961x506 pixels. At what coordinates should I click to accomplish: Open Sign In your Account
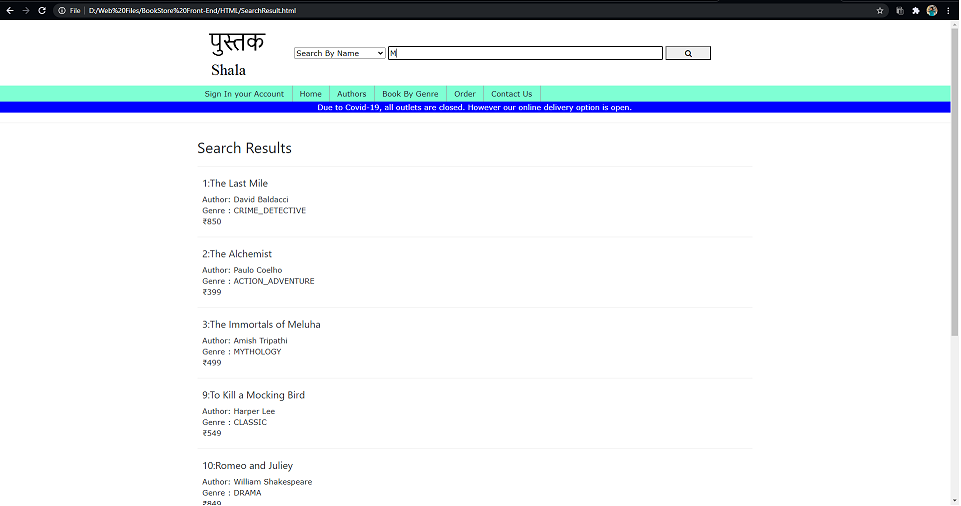pos(244,94)
